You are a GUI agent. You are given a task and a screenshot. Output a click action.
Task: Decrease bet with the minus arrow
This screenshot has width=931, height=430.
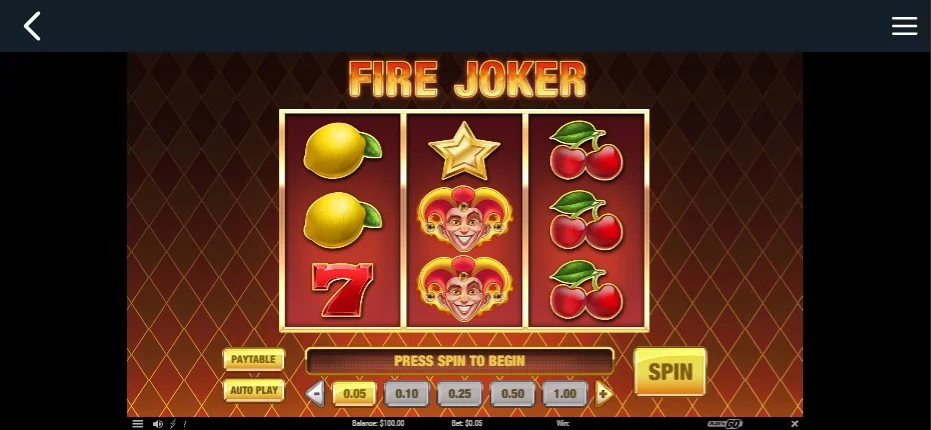pyautogui.click(x=315, y=393)
